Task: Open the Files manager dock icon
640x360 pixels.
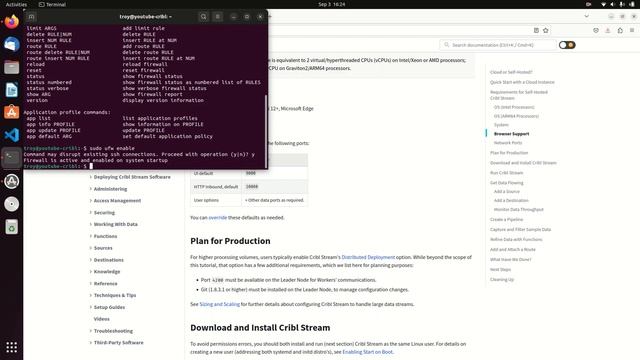Action: pyautogui.click(x=11, y=67)
